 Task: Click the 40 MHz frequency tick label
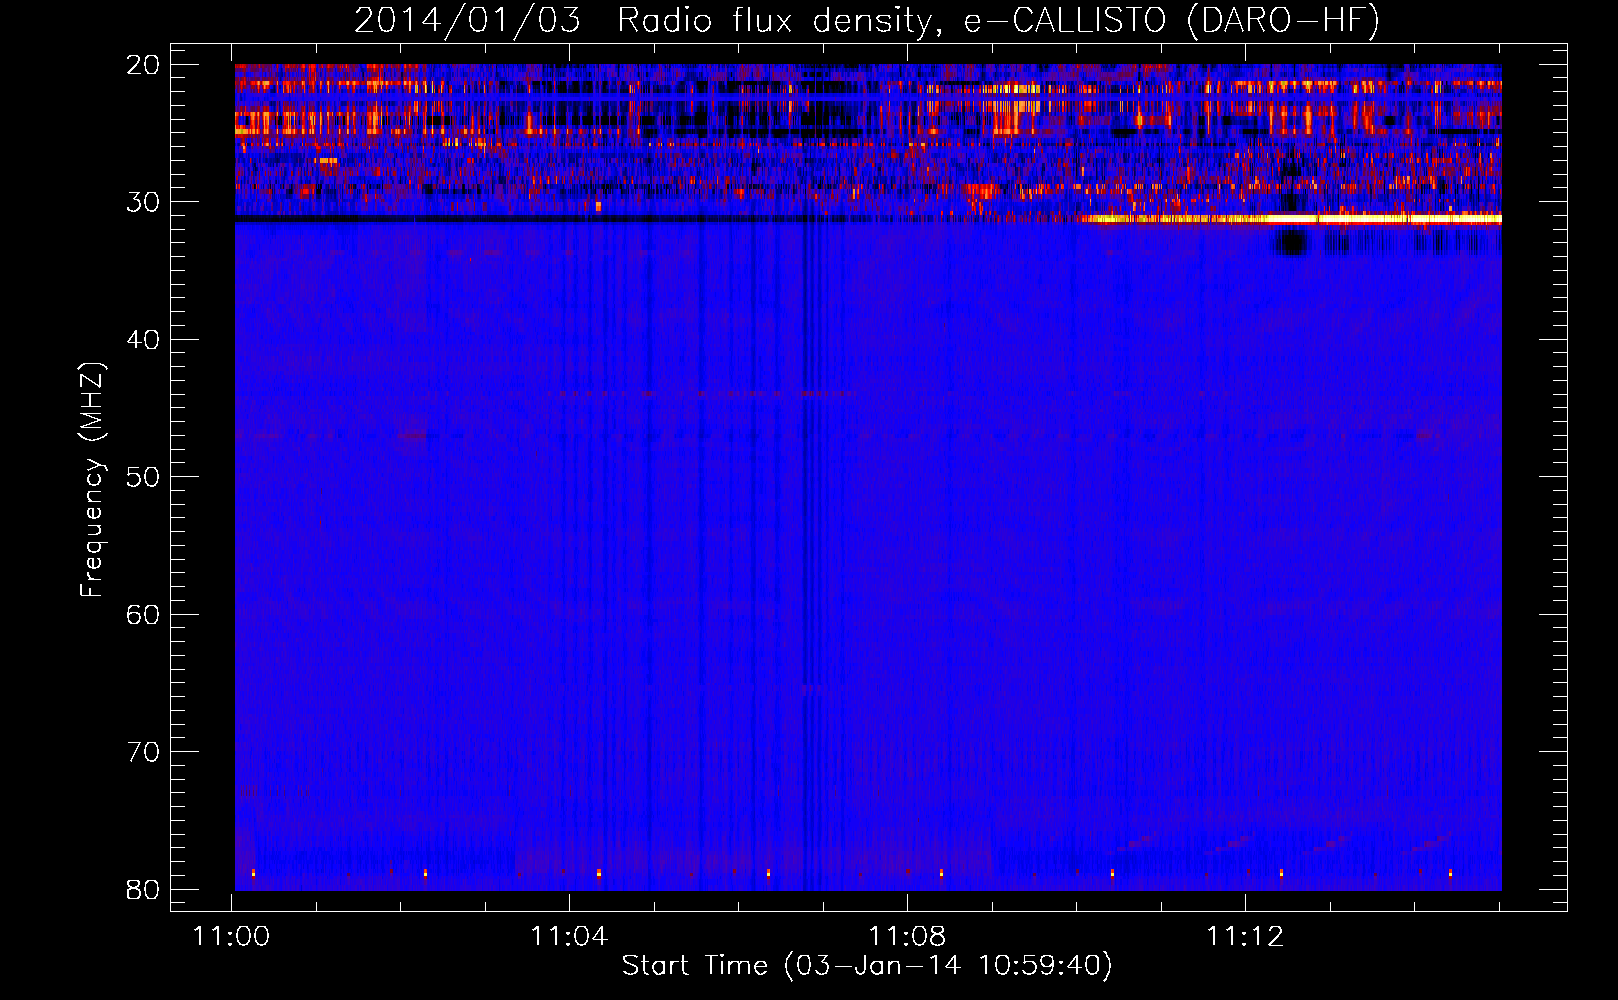click(x=143, y=340)
